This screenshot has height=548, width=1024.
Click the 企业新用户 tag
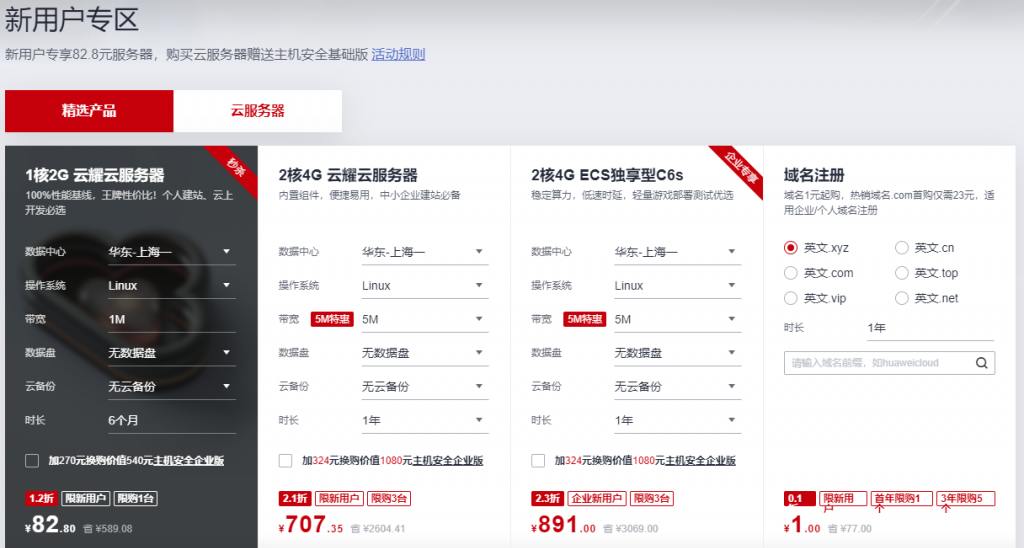[x=597, y=498]
